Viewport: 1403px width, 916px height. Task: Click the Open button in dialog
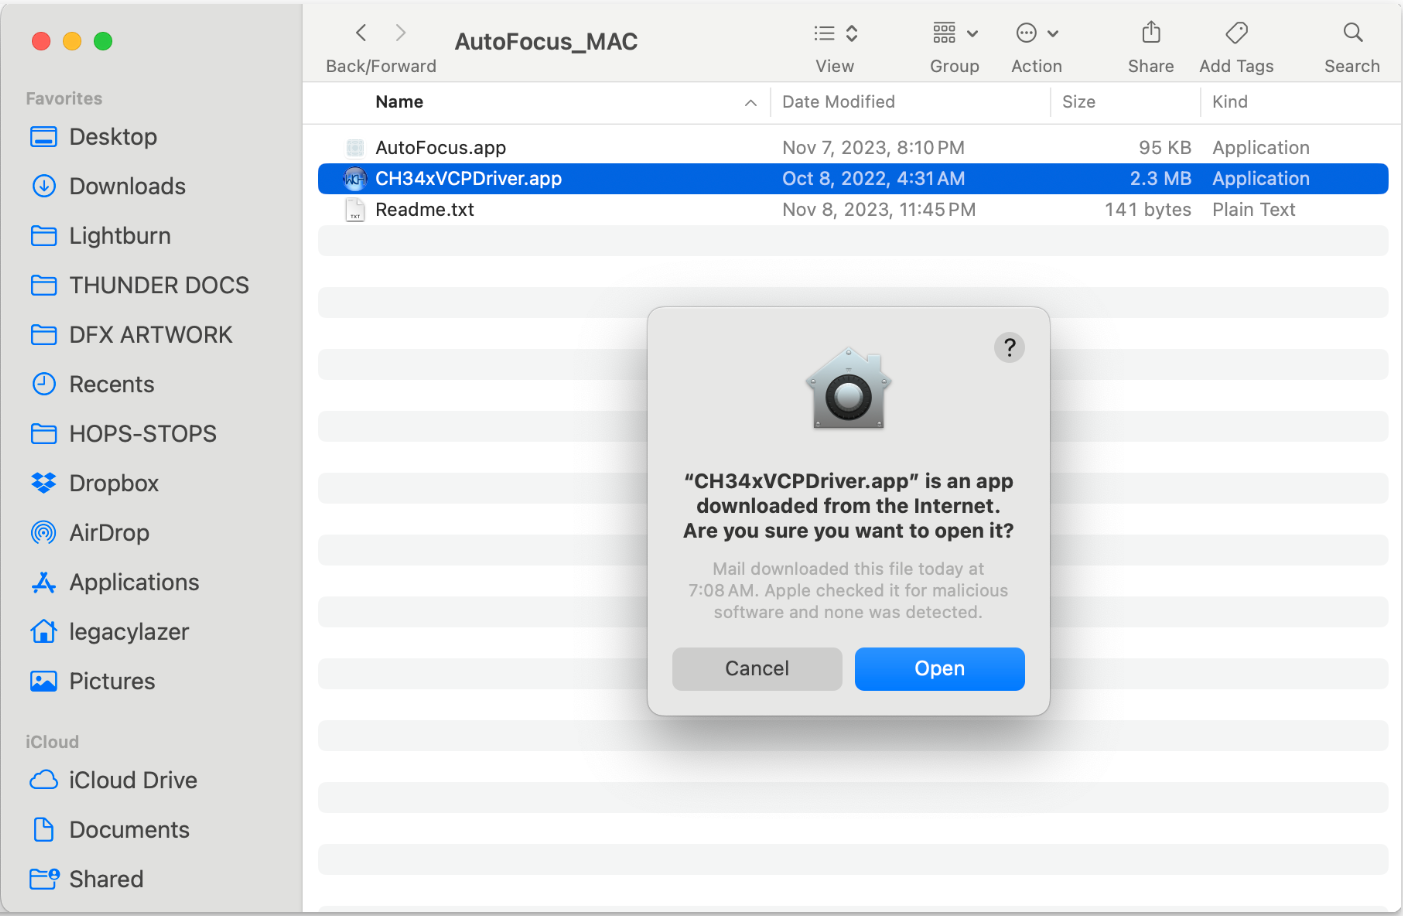[940, 669]
